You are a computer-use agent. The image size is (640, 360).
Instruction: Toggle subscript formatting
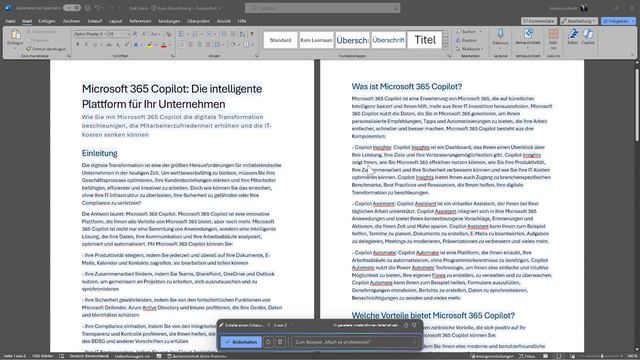click(118, 45)
